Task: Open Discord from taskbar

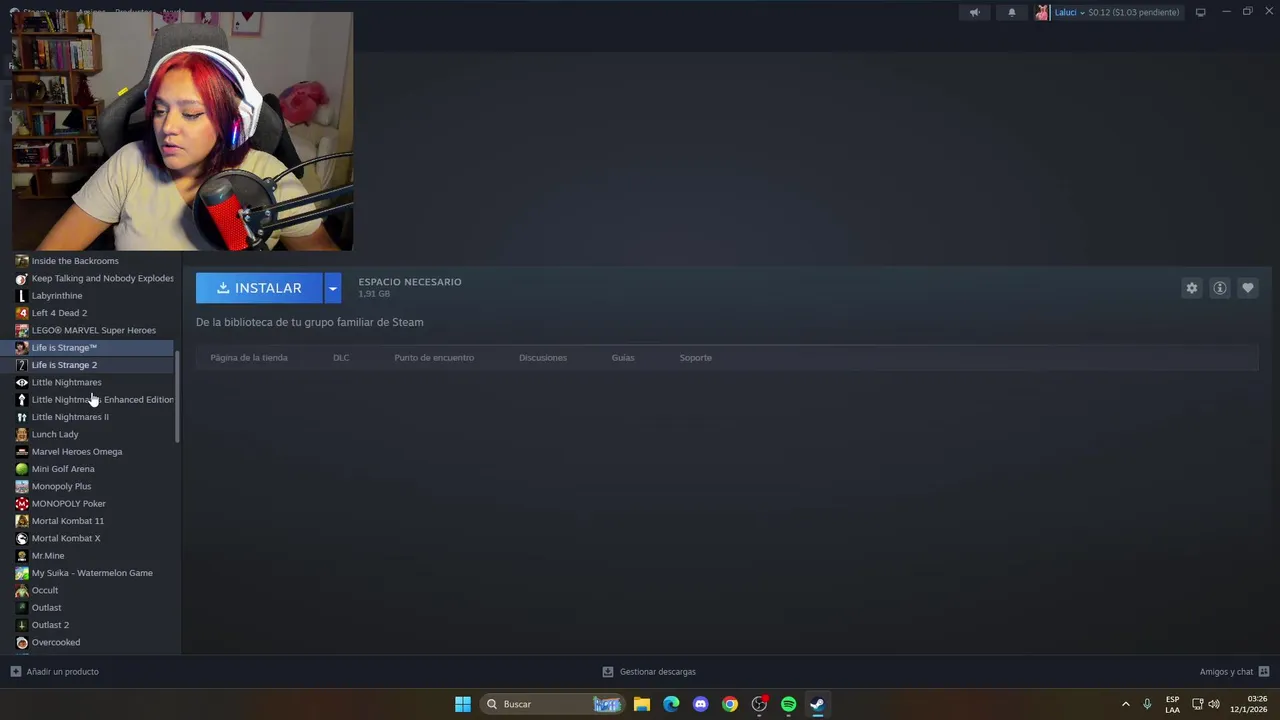Action: click(700, 704)
